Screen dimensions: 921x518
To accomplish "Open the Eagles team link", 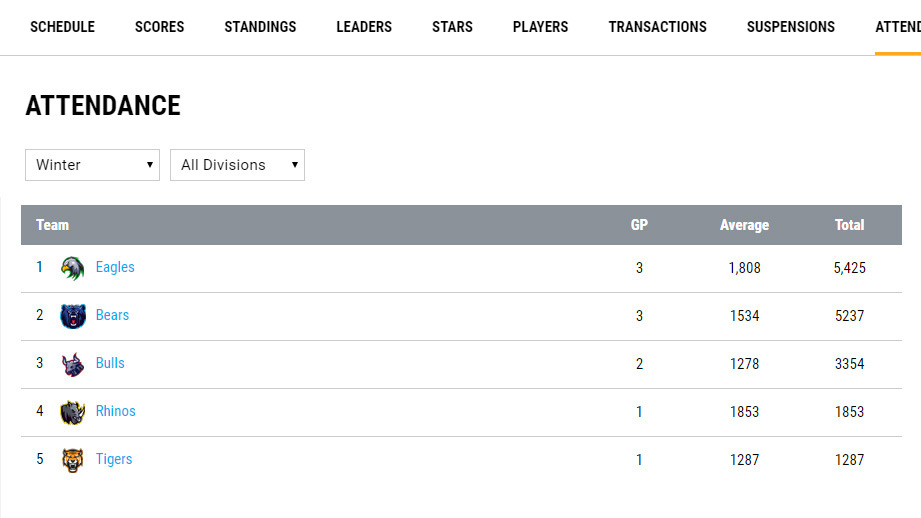I will click(x=115, y=267).
